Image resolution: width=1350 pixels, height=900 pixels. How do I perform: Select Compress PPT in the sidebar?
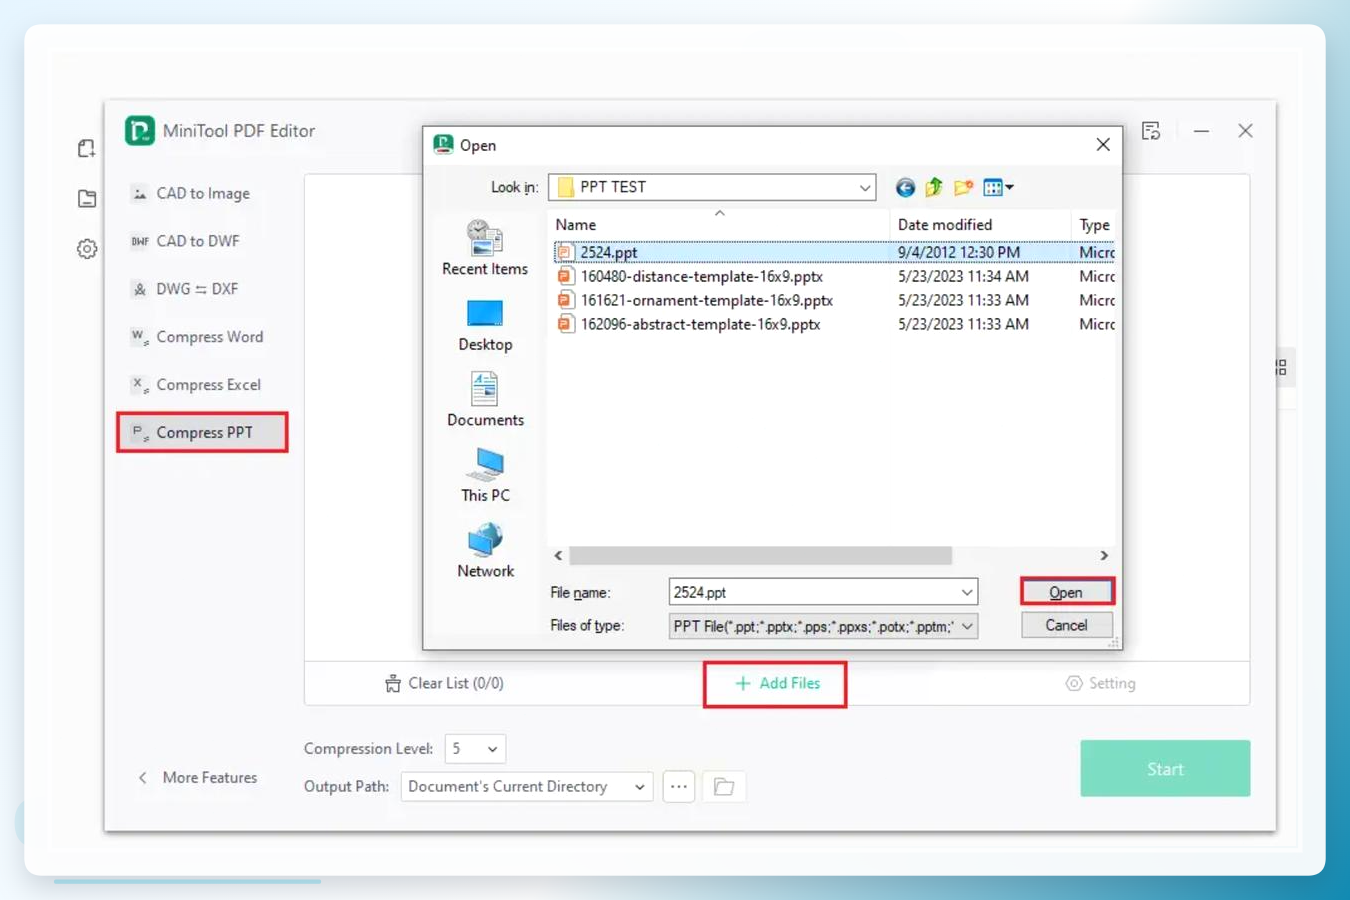[x=202, y=433]
